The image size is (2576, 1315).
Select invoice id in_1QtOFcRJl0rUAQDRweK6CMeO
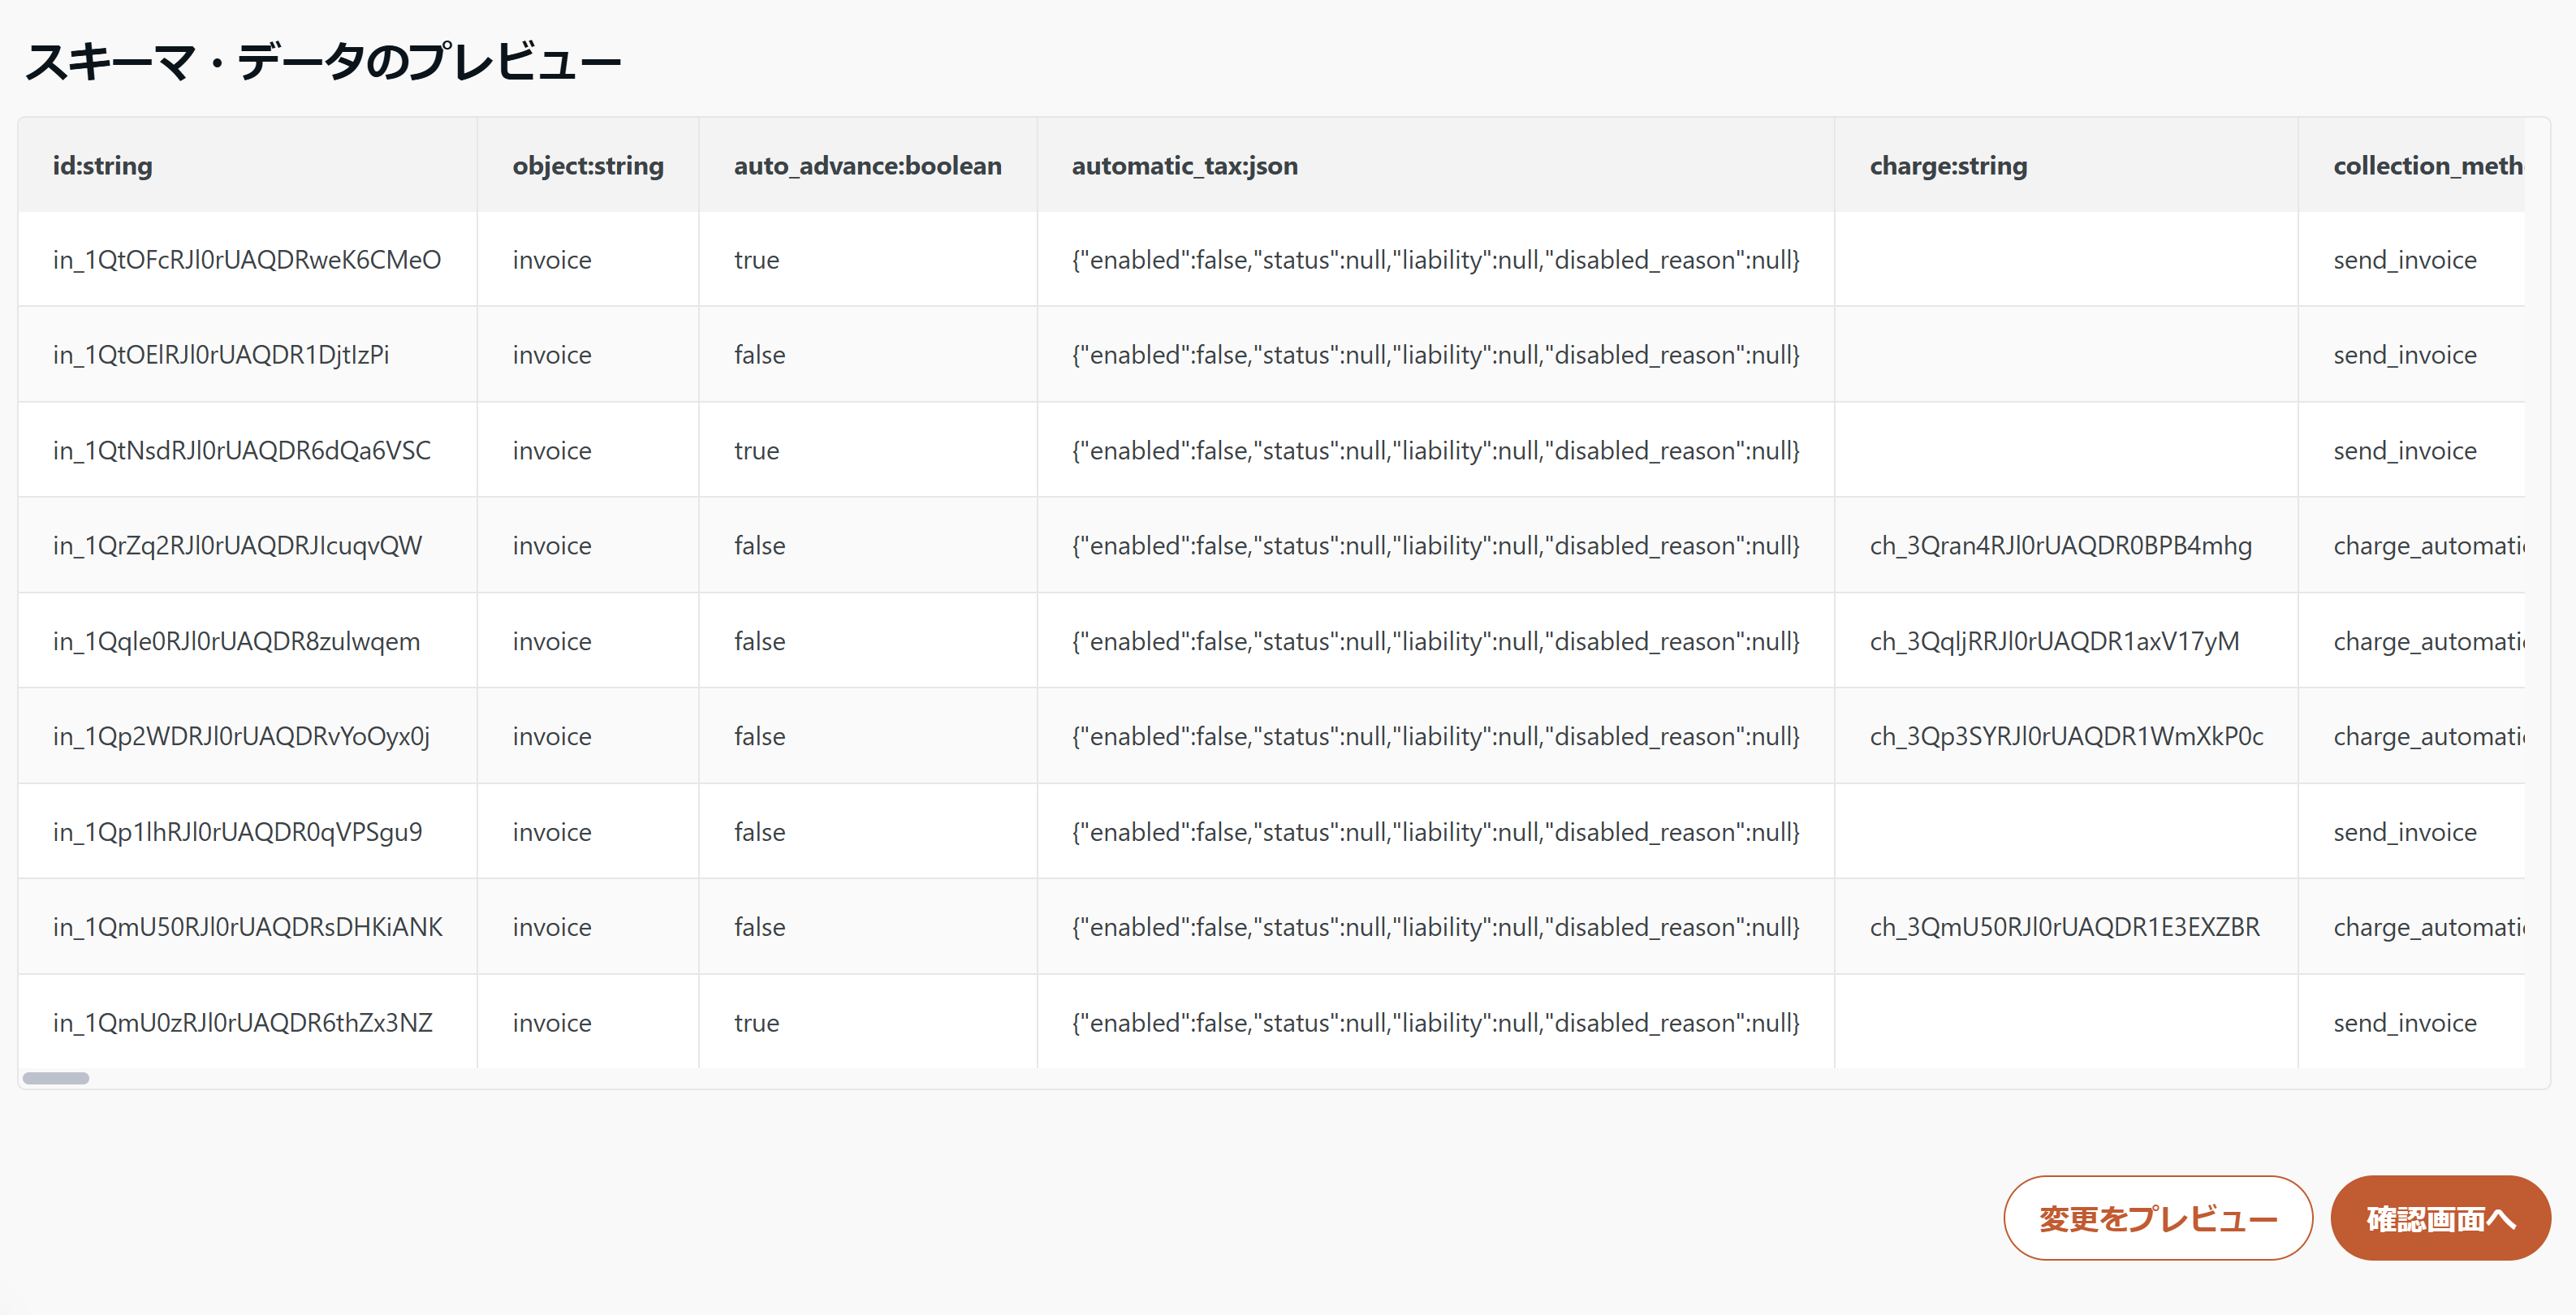click(x=246, y=260)
